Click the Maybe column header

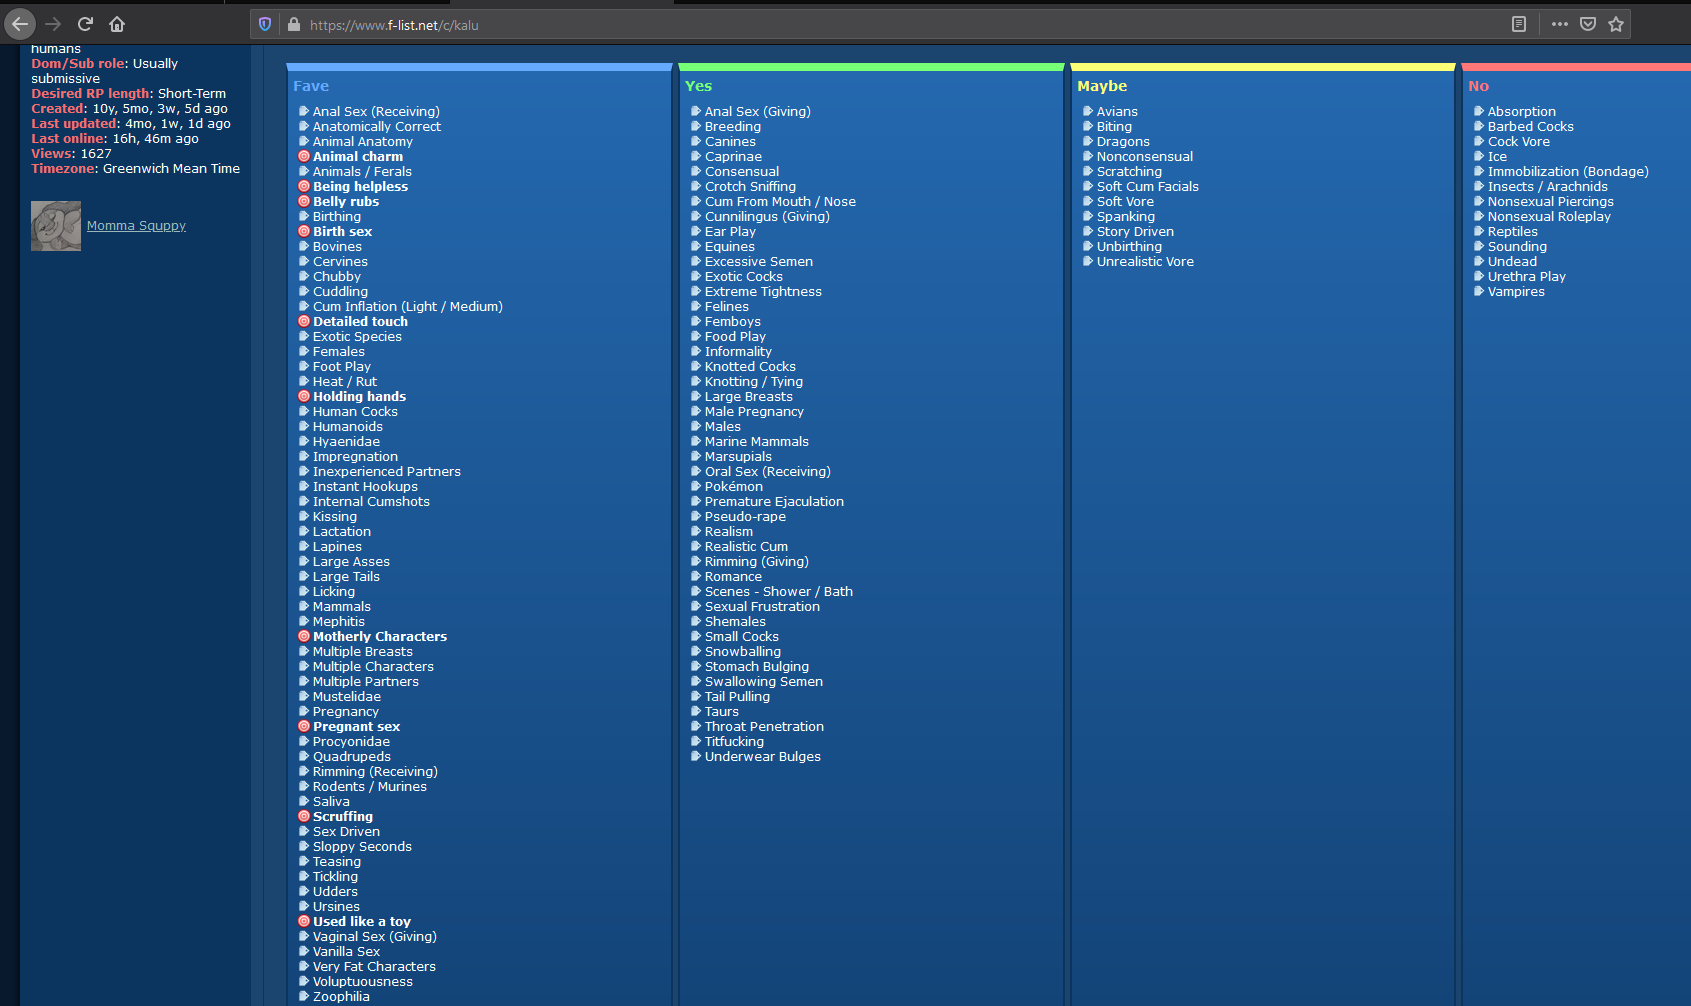coord(1102,86)
